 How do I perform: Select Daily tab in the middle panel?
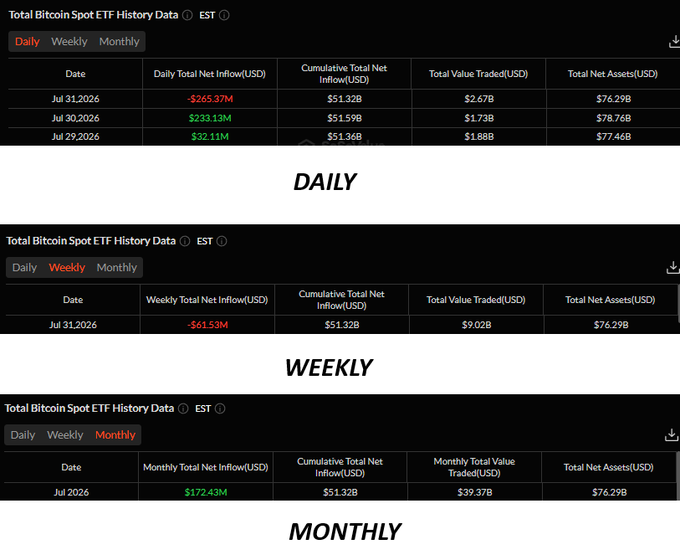(25, 268)
